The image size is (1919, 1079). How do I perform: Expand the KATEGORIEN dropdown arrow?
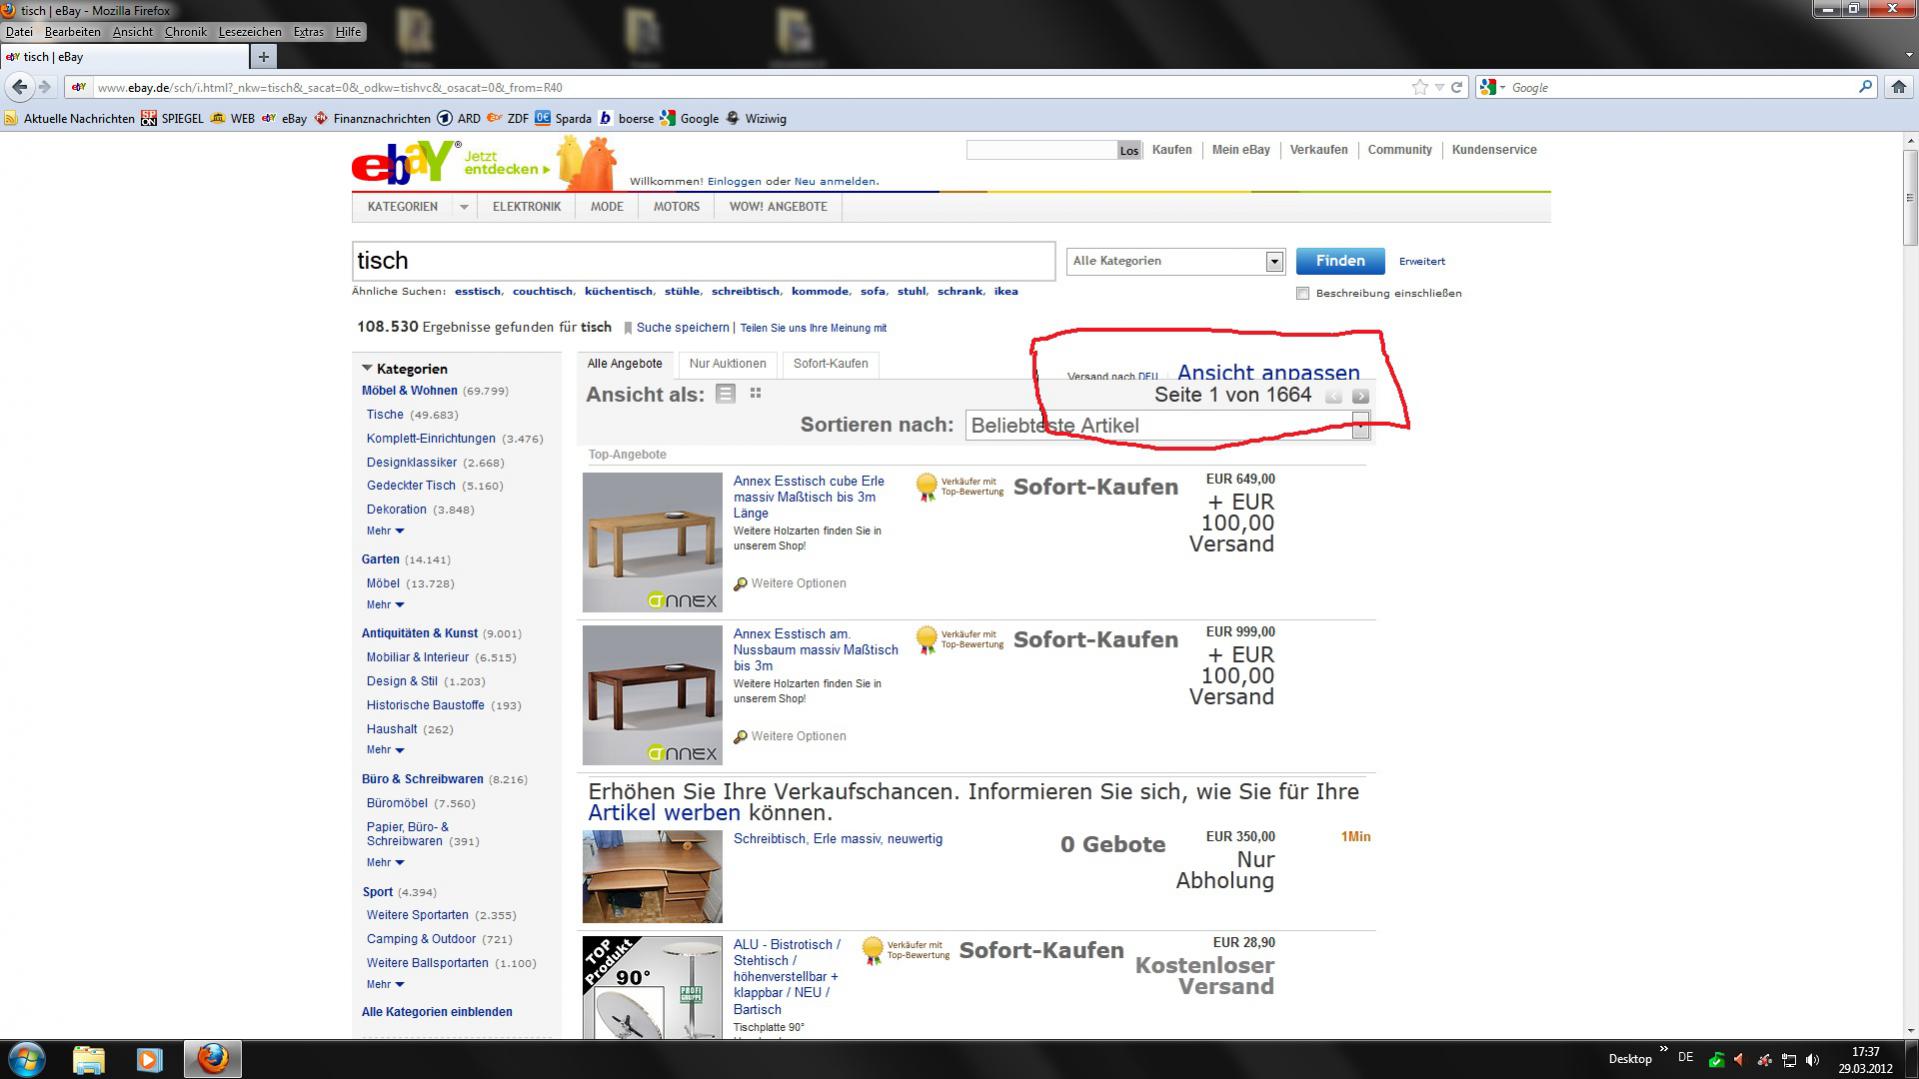(464, 207)
